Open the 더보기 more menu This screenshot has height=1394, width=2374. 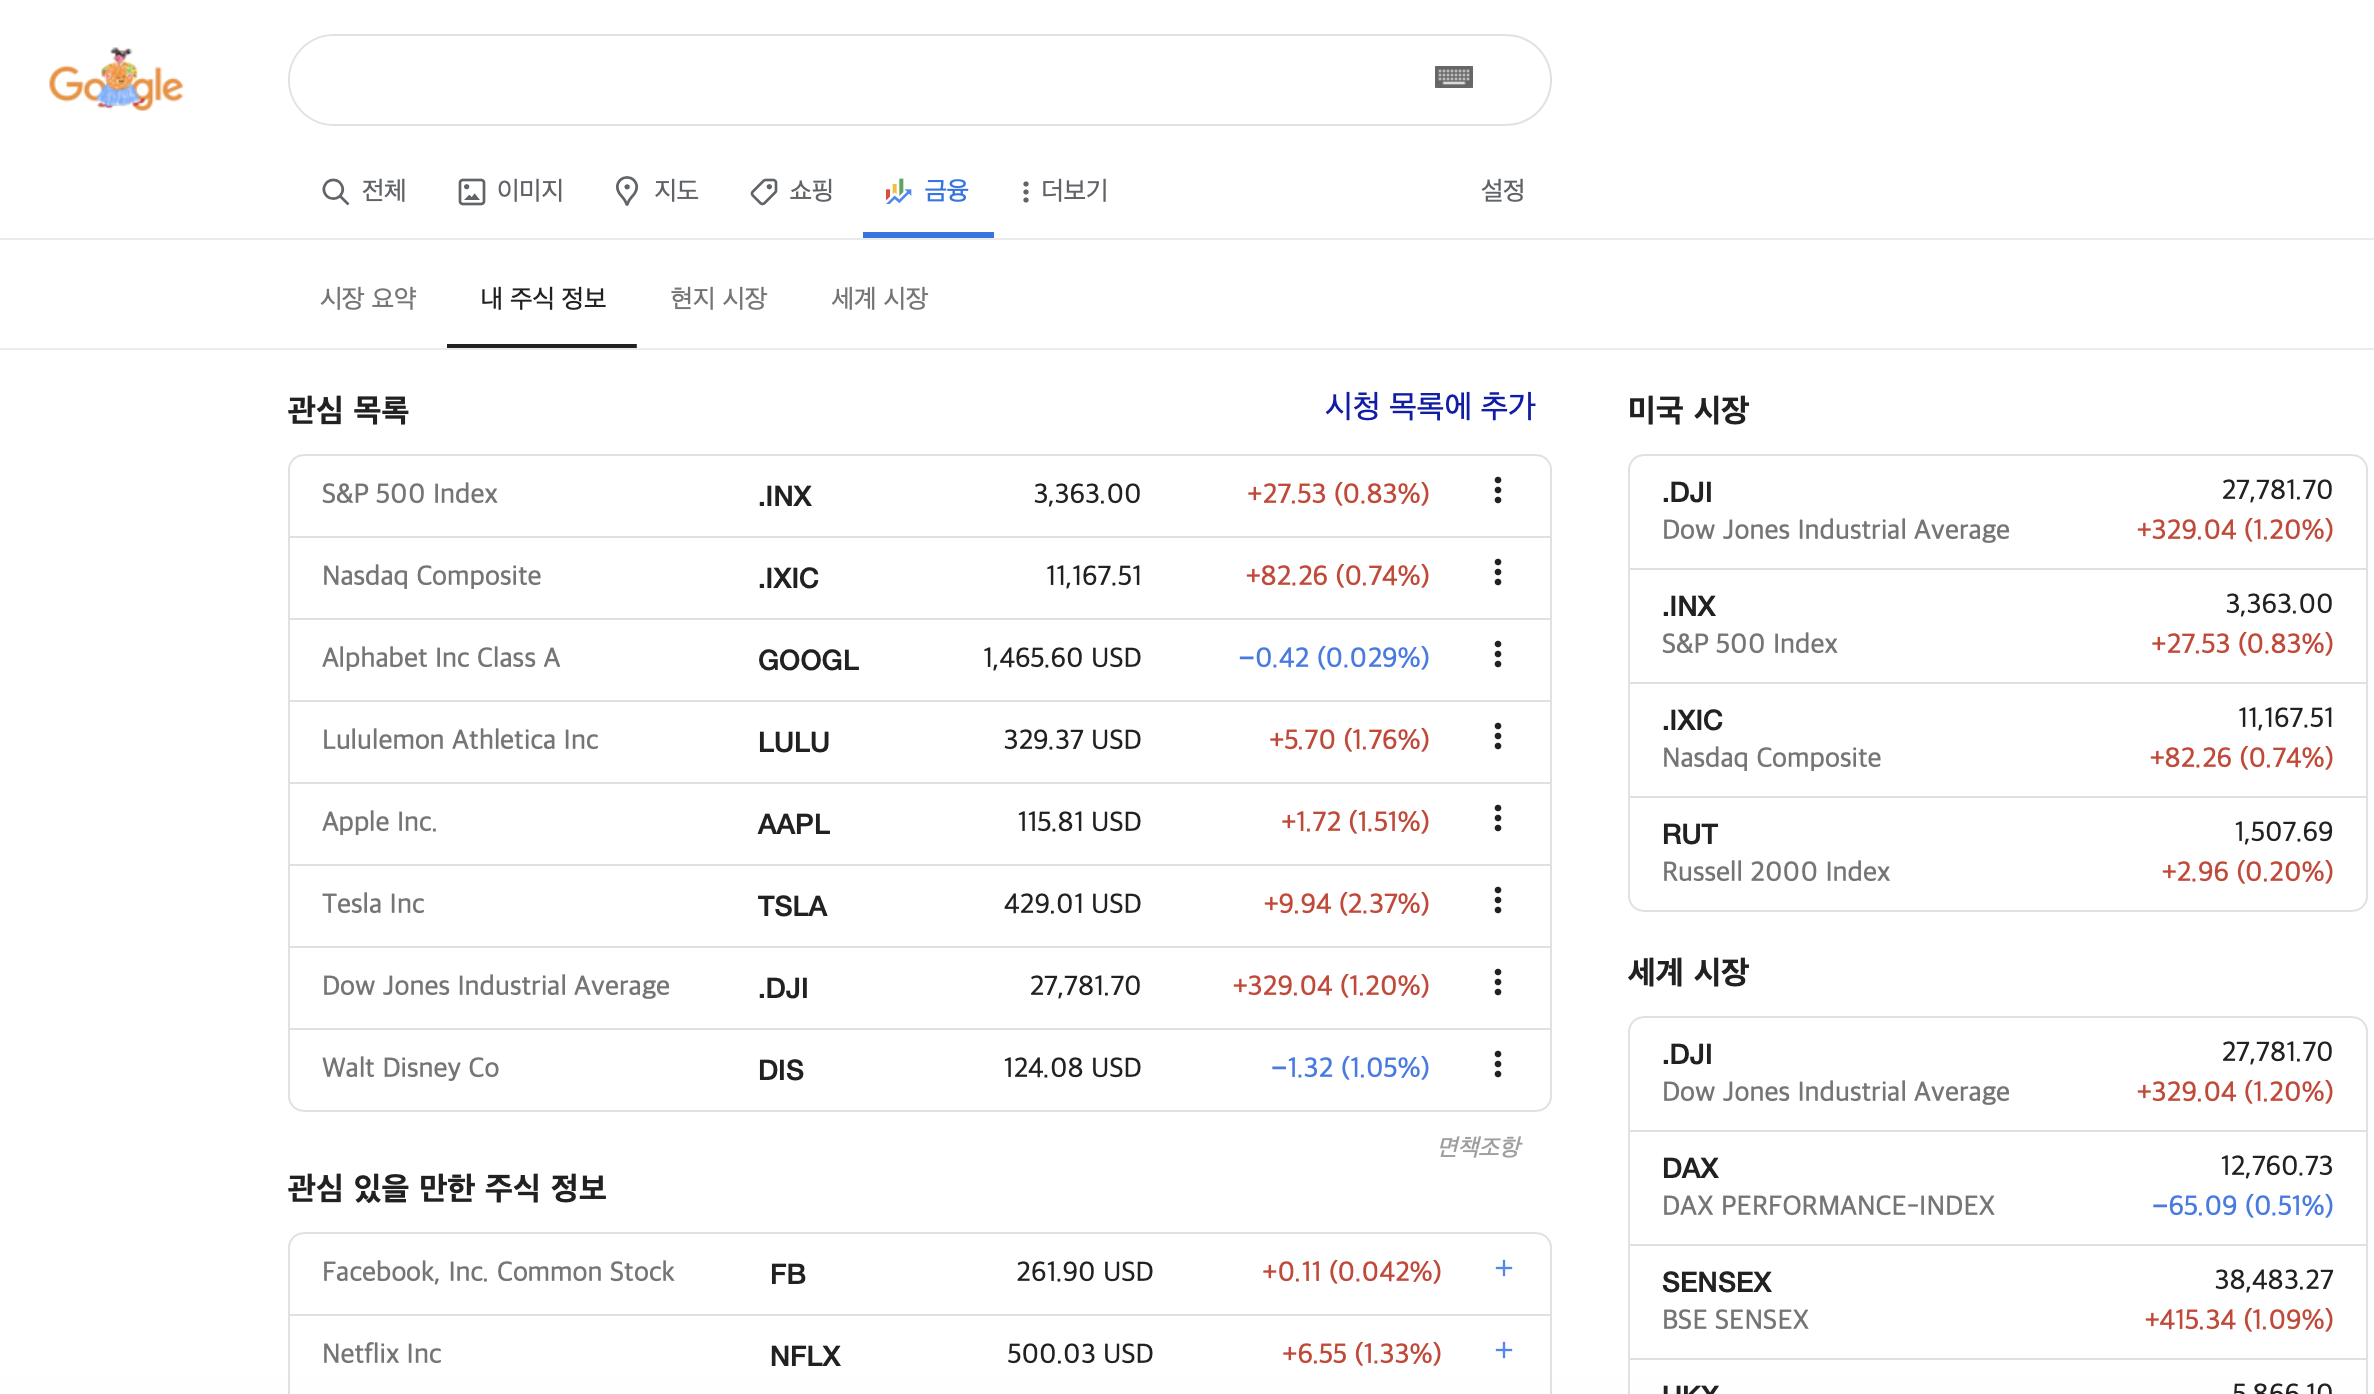click(1064, 190)
